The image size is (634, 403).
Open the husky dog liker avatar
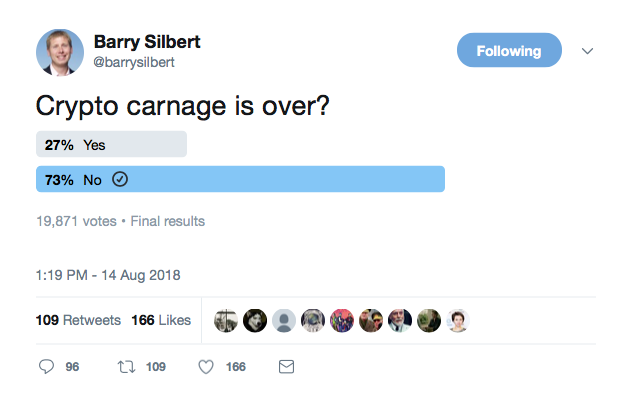tap(255, 321)
